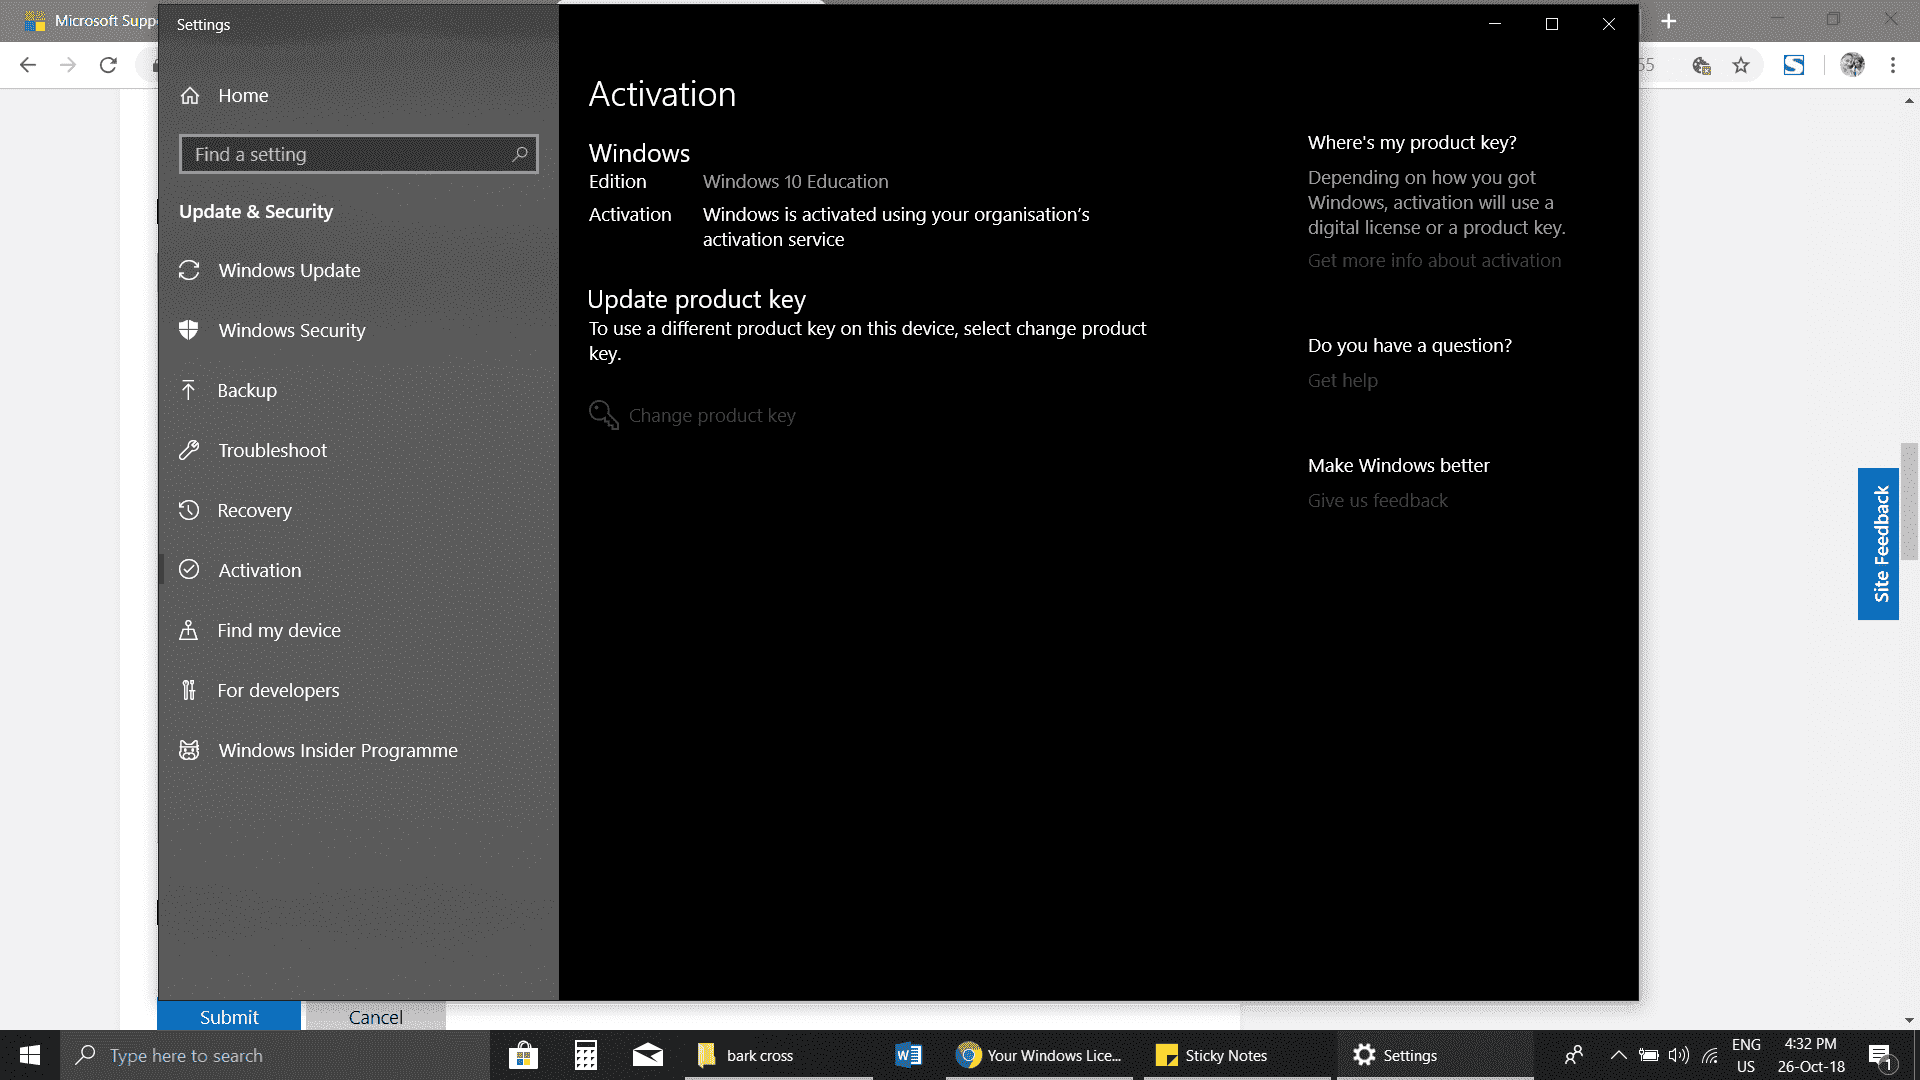Open Windows Insider Programme page
Screen dimensions: 1920x1080
click(358, 750)
